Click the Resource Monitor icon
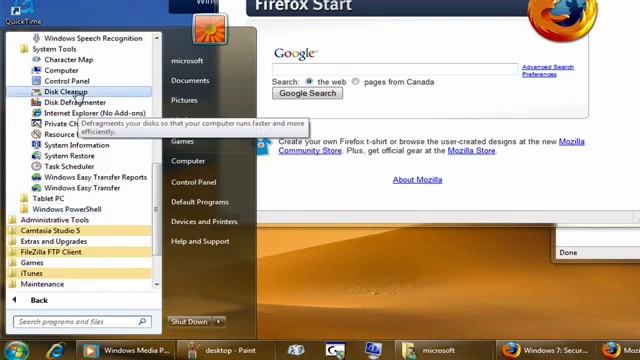 36,134
